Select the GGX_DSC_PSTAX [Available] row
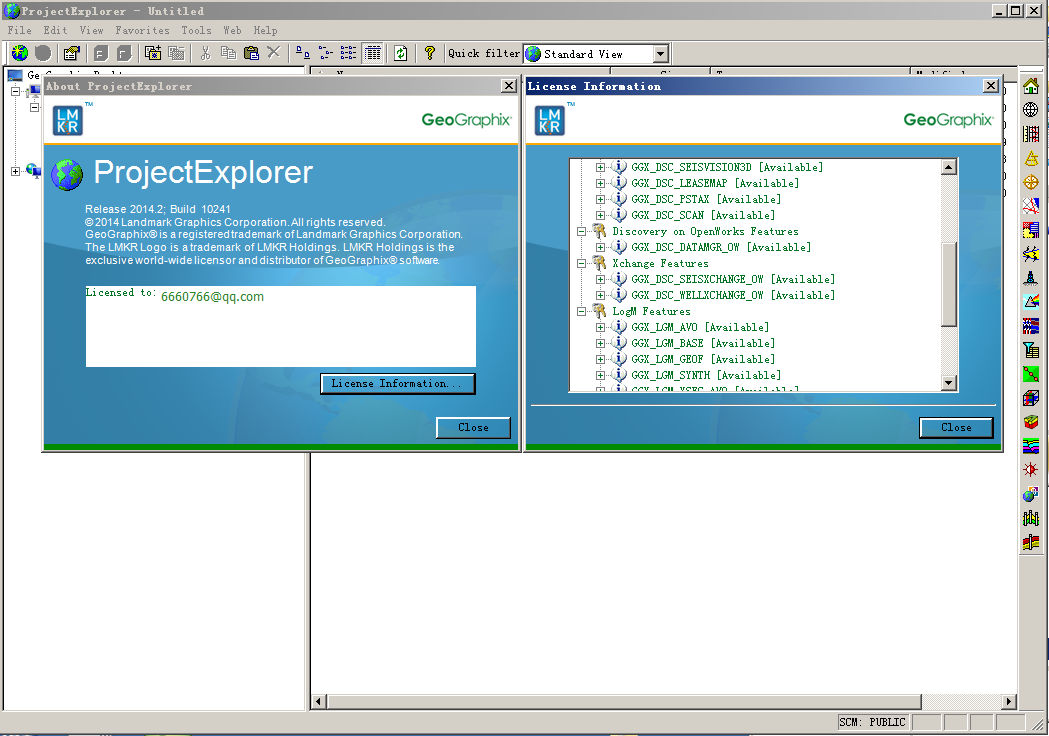The image size is (1049, 736). pyautogui.click(x=706, y=199)
